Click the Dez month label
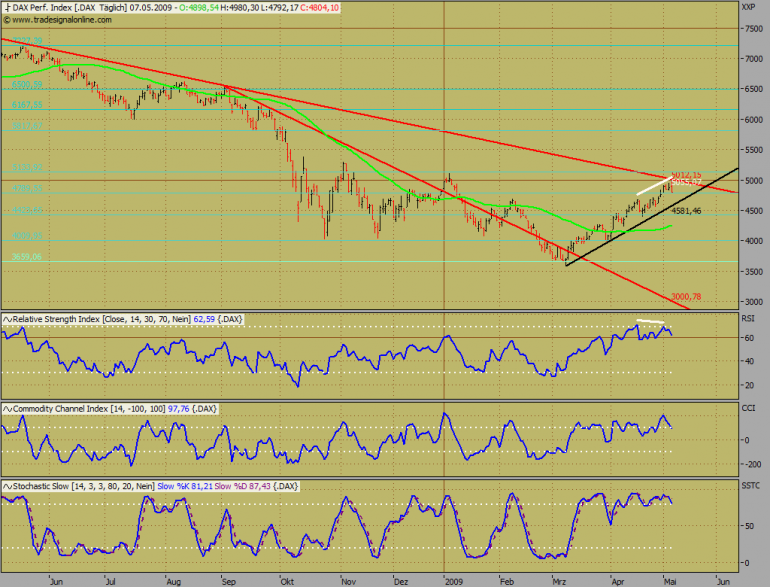 [401, 582]
